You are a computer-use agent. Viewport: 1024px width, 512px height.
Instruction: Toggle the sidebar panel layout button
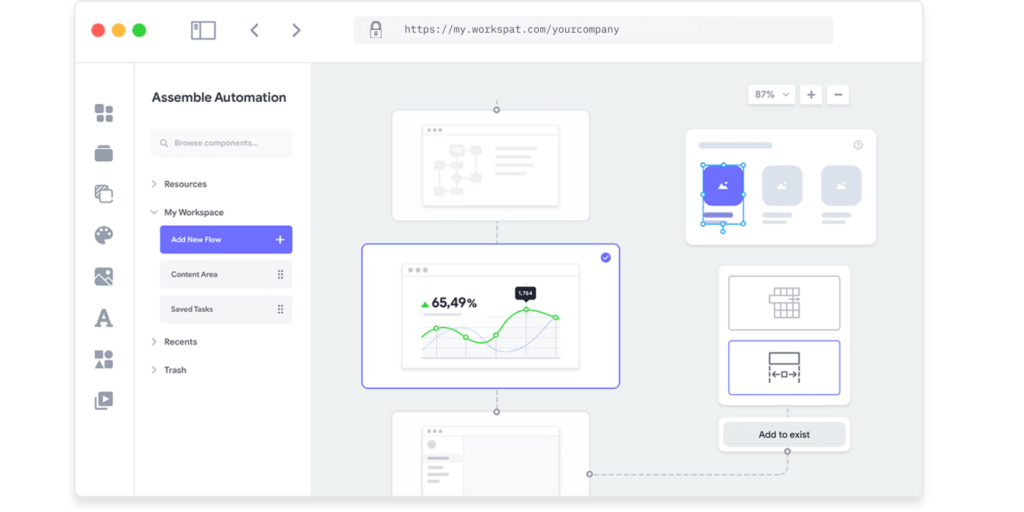coord(203,30)
